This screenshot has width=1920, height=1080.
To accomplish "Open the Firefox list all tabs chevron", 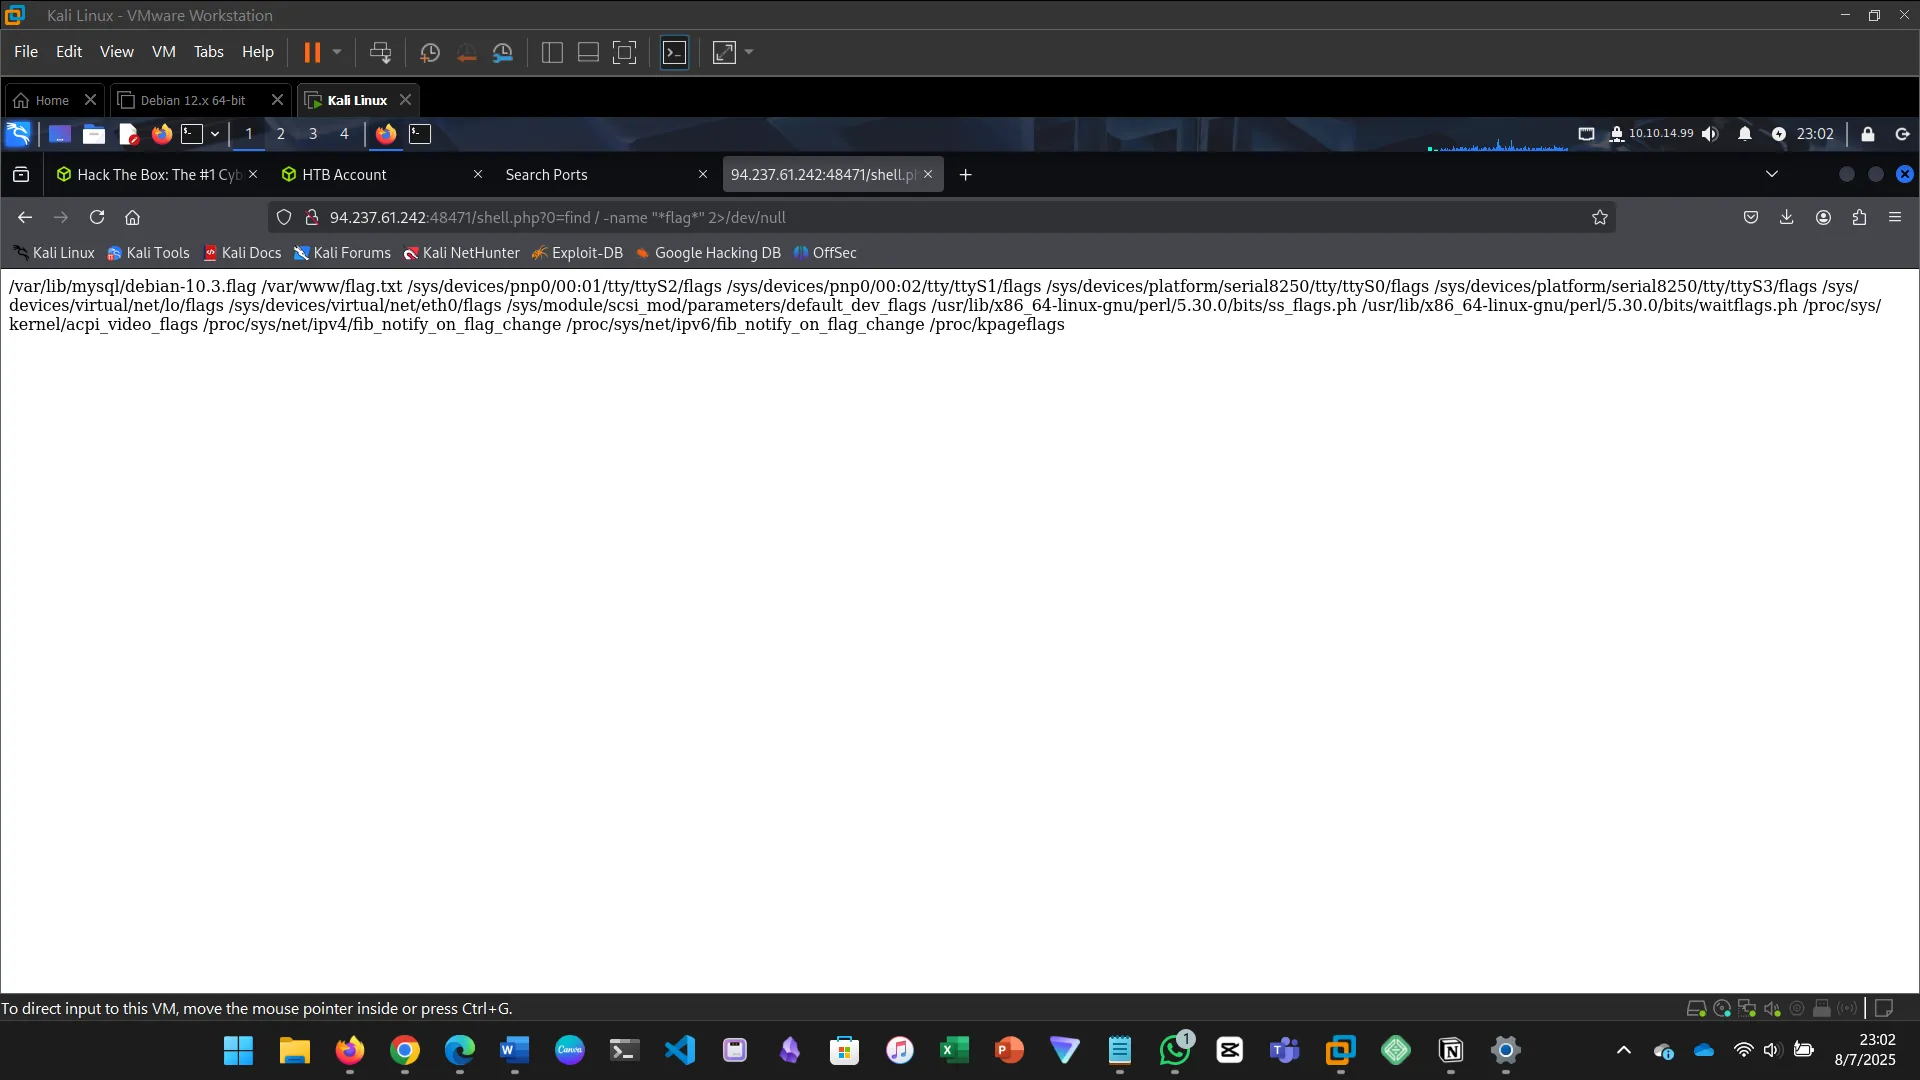I will [1771, 174].
